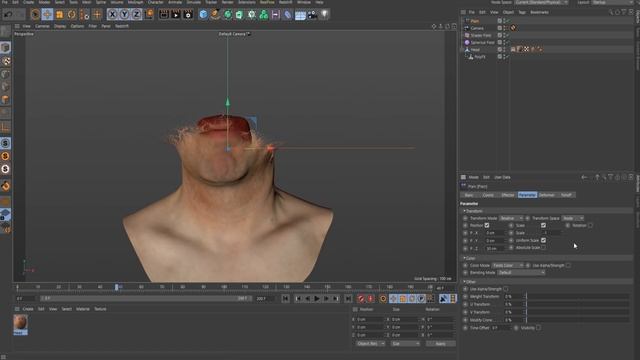Open the Display menu in viewport
Viewport: 640px width, 360px height.
pos(60,26)
